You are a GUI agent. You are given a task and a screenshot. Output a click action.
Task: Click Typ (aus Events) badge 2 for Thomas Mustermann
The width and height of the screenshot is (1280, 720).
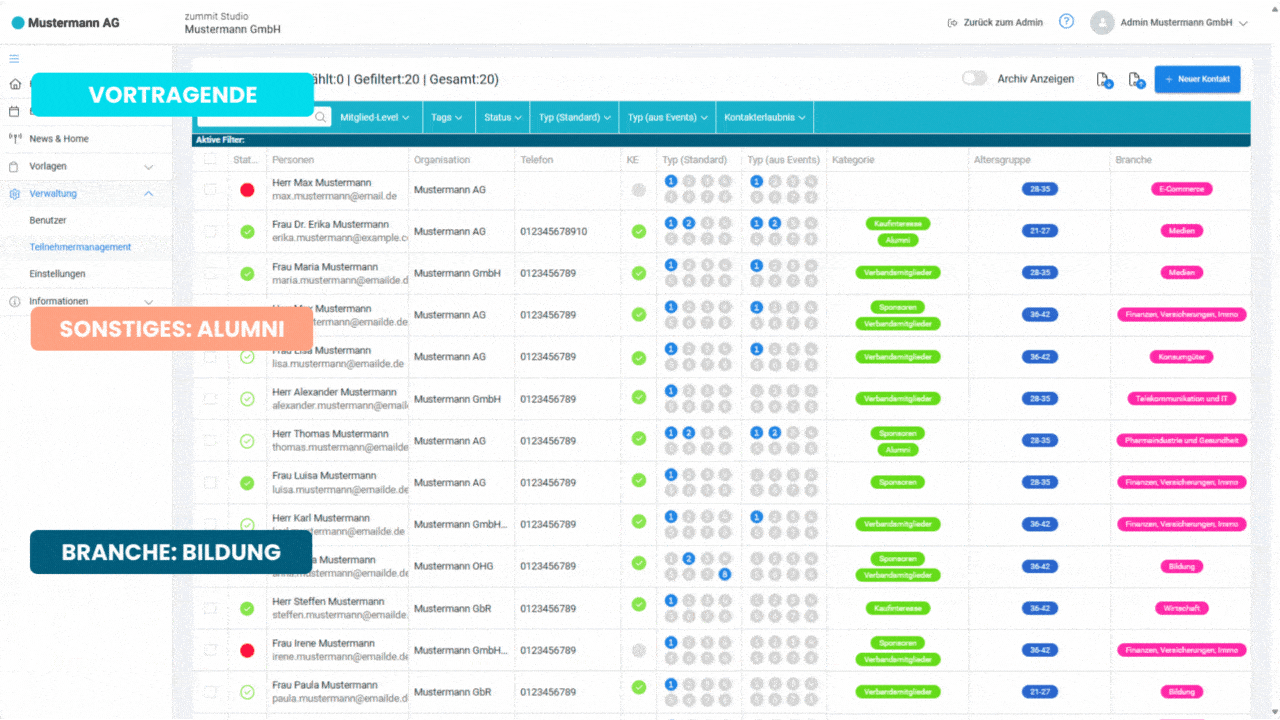click(775, 433)
